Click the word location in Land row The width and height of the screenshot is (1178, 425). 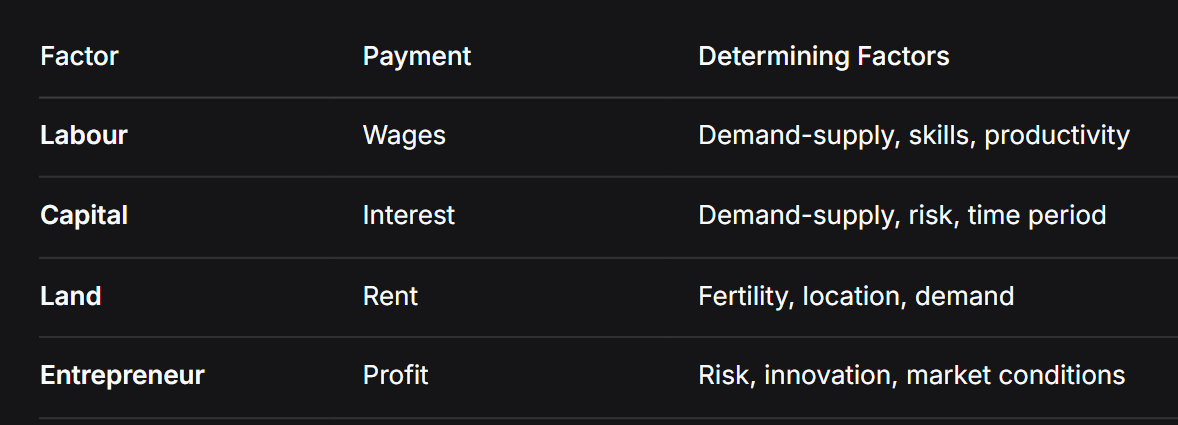tap(852, 296)
